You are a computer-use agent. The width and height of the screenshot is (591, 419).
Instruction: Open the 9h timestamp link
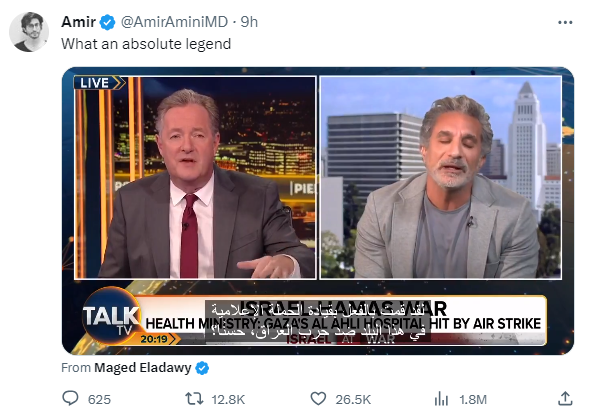pos(249,22)
